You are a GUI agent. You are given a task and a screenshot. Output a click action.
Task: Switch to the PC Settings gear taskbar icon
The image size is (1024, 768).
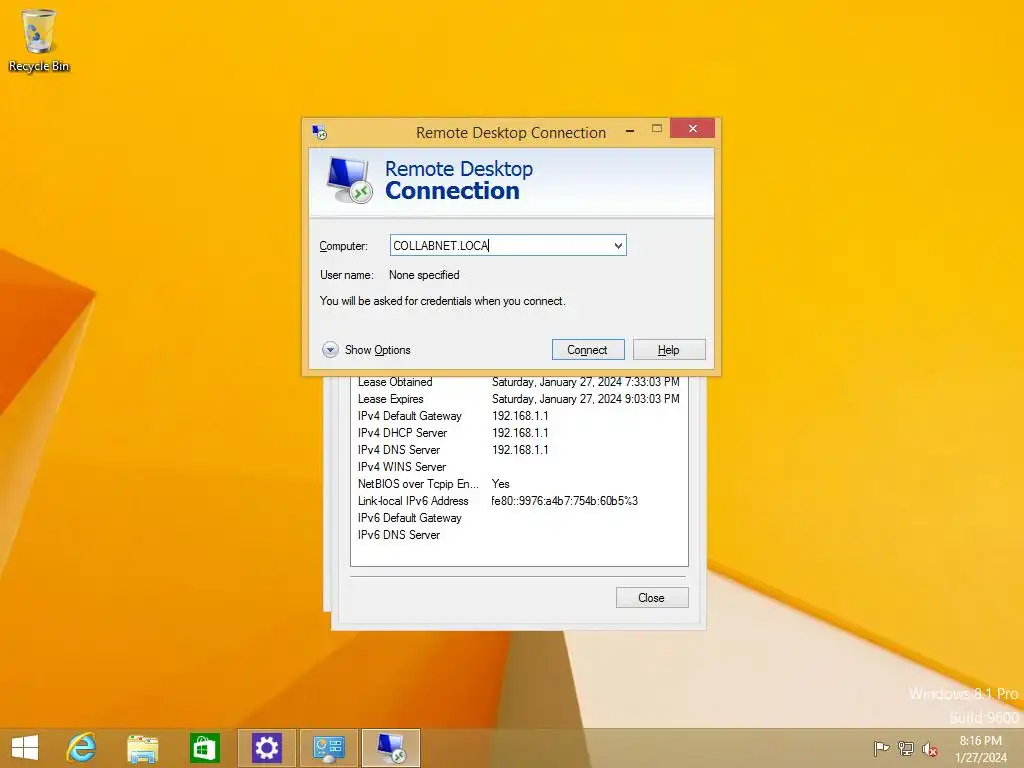266,748
